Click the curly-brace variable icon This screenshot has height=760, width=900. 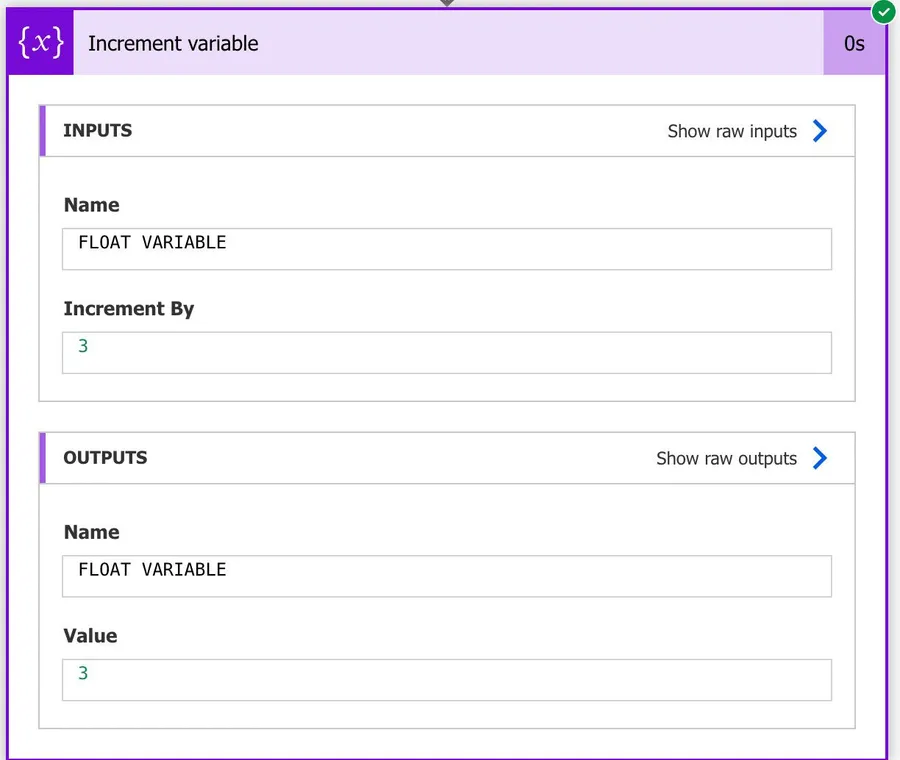tap(41, 43)
